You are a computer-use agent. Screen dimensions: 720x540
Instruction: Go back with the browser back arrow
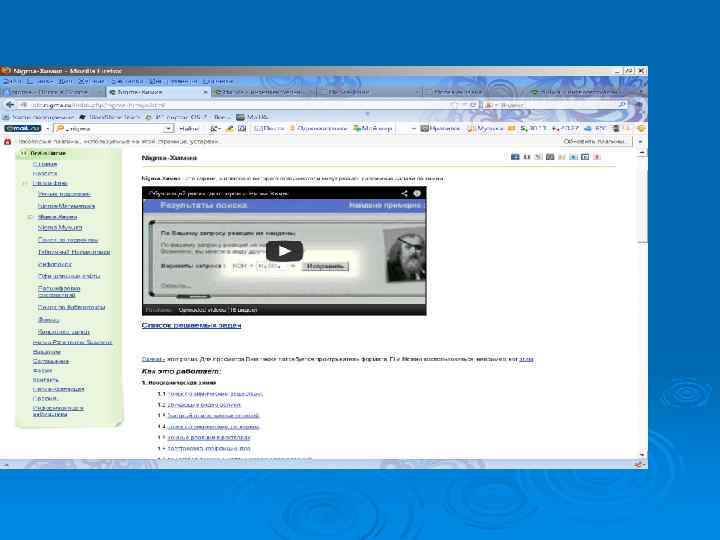(10, 105)
